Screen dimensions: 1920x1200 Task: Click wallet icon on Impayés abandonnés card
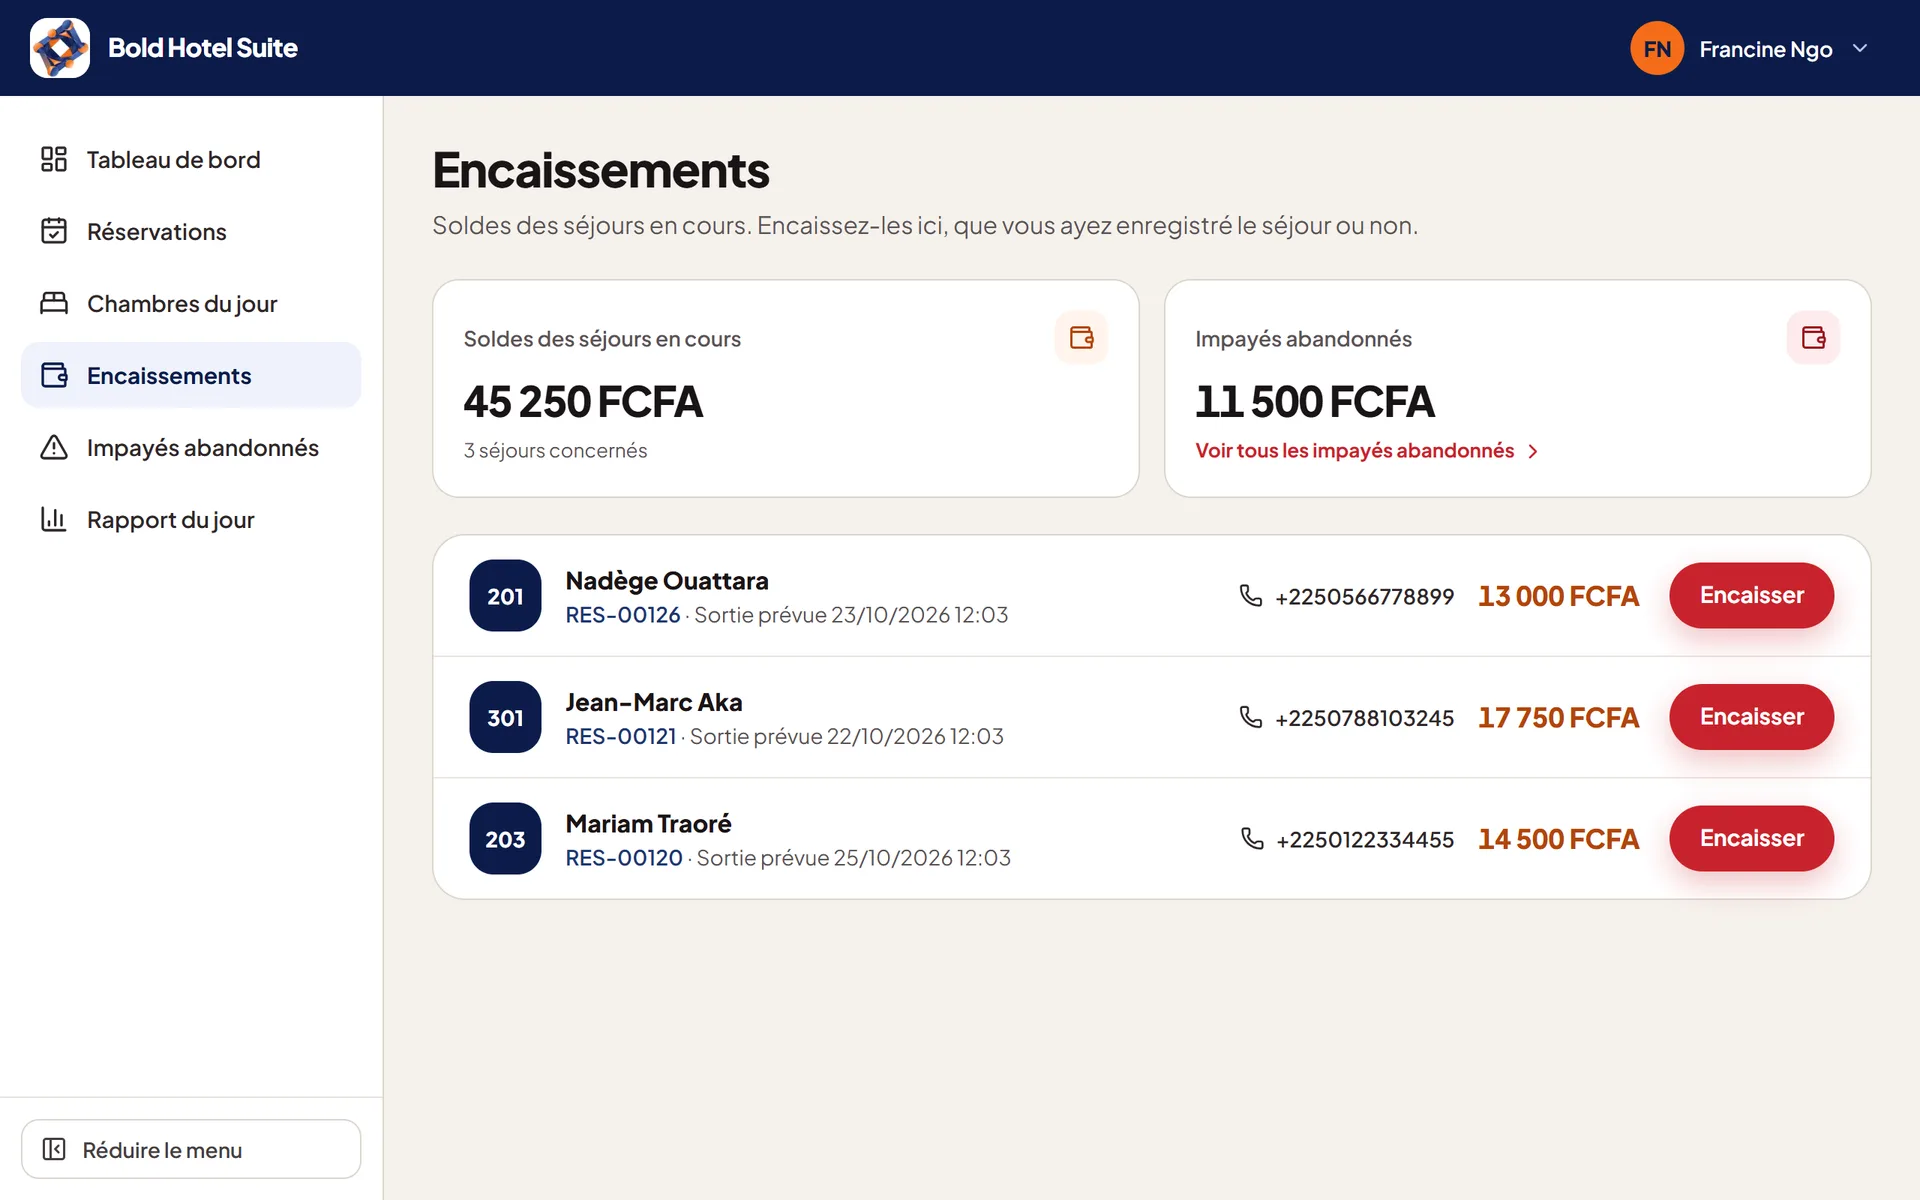(x=1813, y=338)
